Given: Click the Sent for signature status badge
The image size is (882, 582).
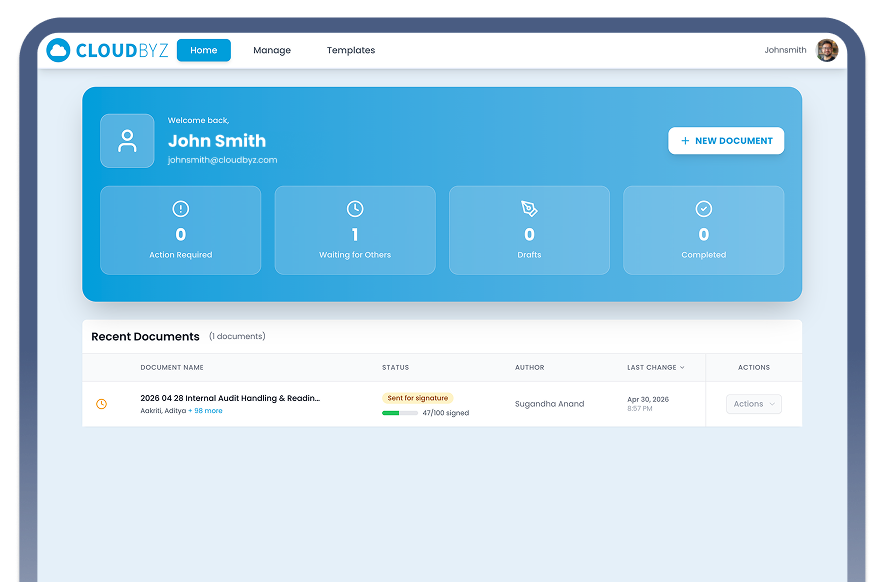Looking at the screenshot, I should pyautogui.click(x=417, y=398).
